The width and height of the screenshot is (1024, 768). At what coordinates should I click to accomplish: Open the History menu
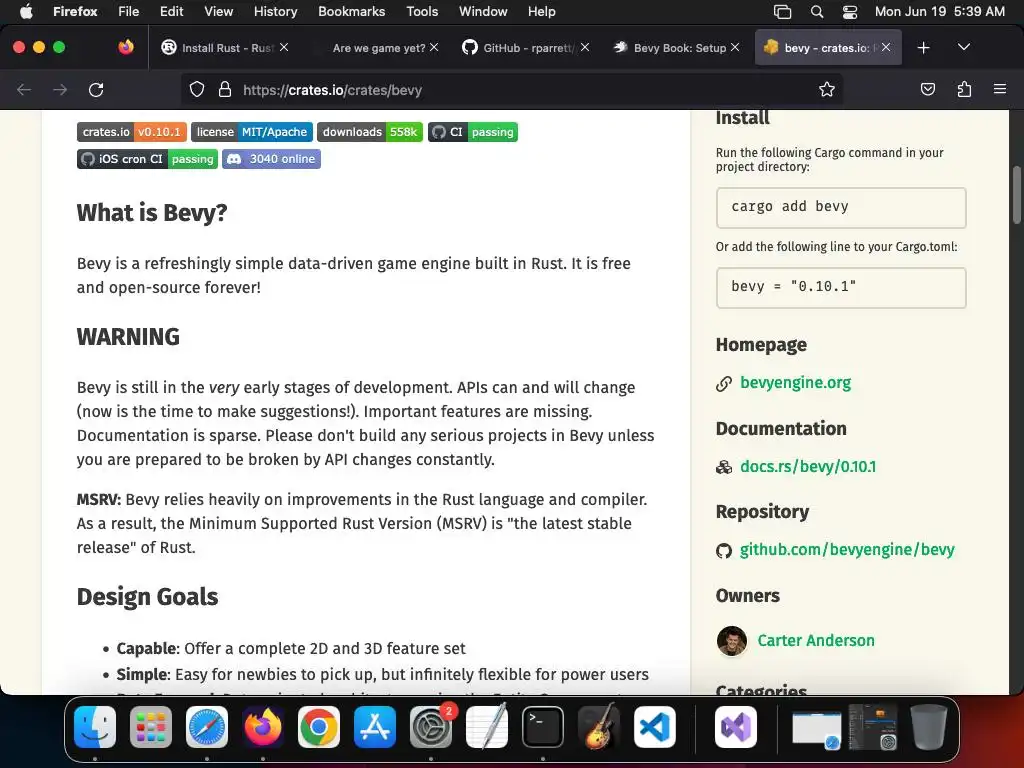275,12
